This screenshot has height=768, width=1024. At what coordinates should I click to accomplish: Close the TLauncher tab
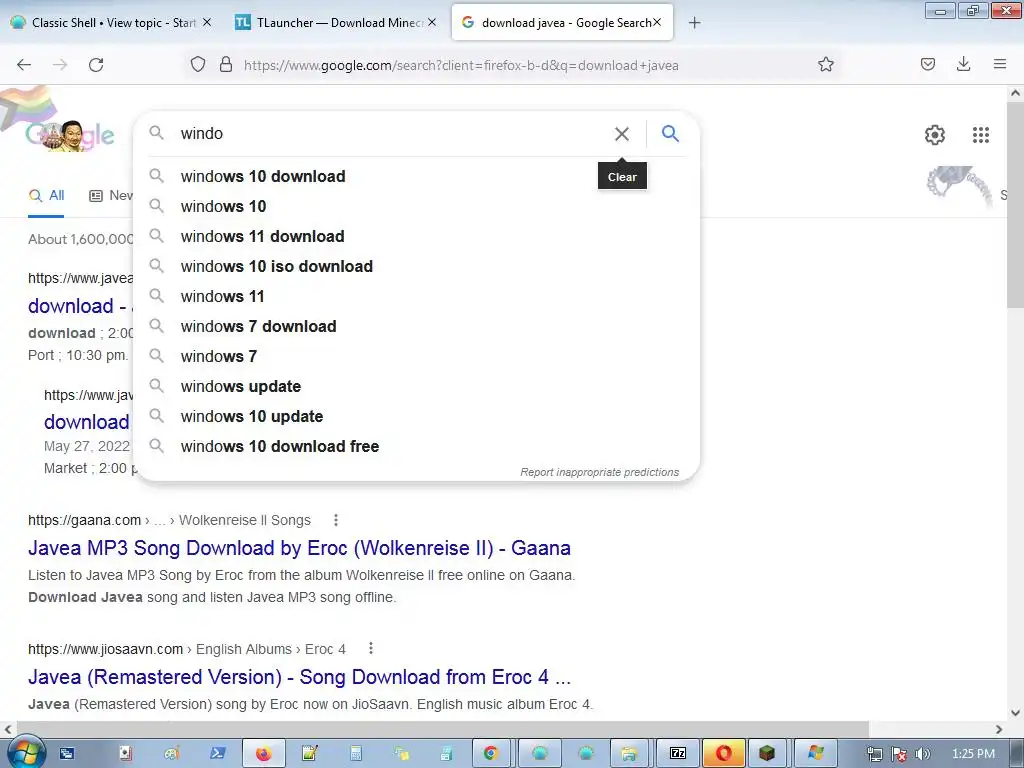(x=432, y=22)
